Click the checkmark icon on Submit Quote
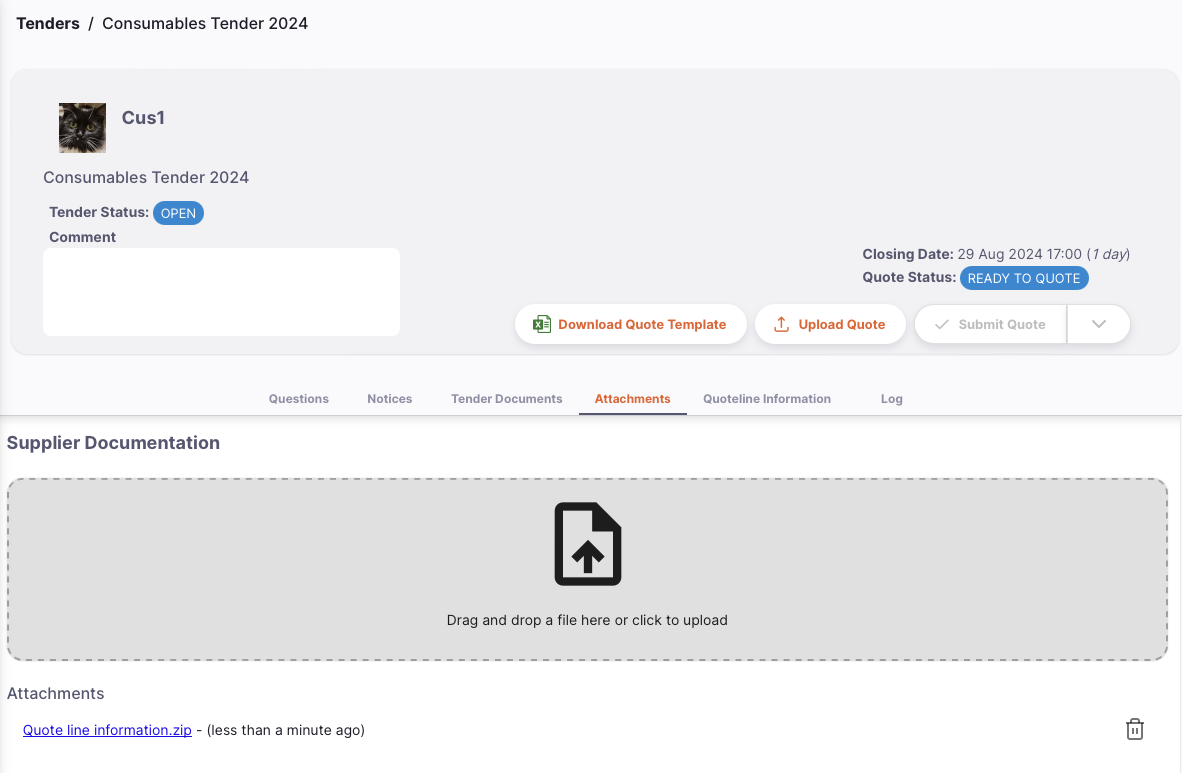Screen dimensions: 1182x773 click(x=942, y=324)
